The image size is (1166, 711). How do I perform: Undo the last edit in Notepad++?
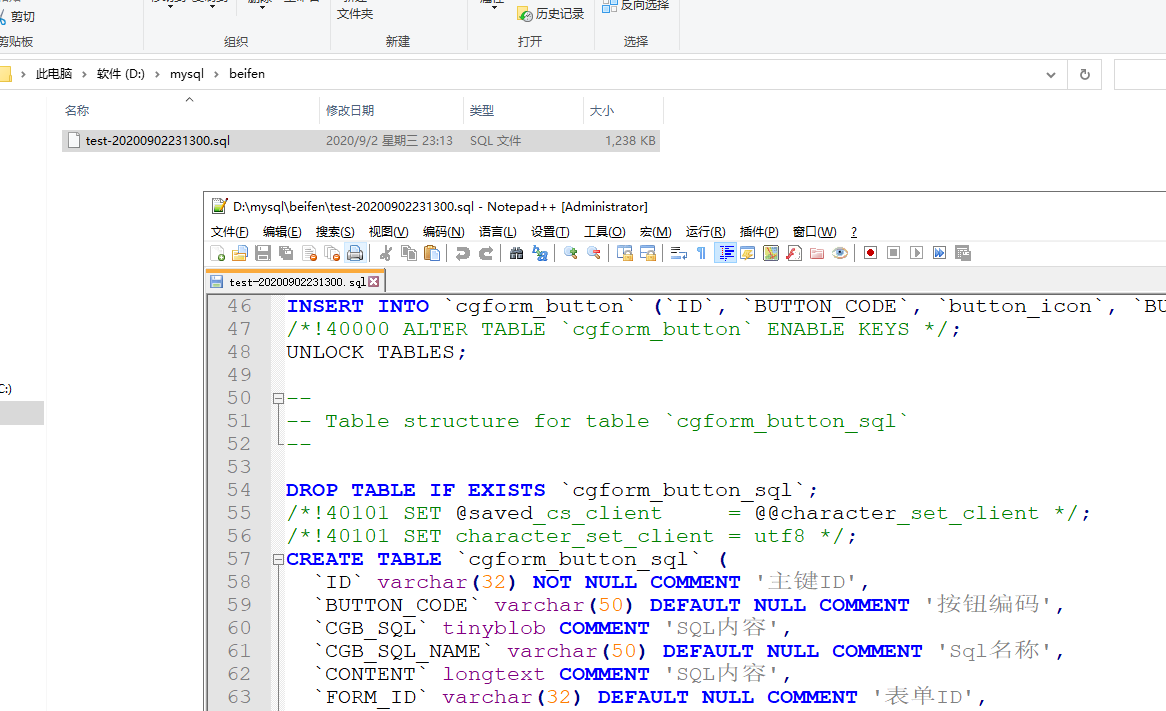(463, 254)
